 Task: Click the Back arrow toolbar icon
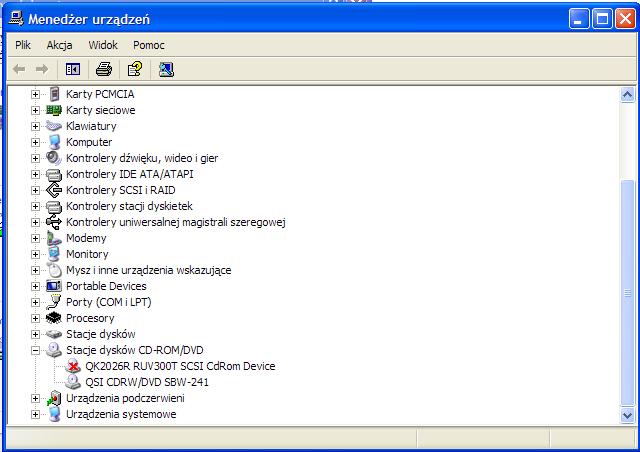coord(19,69)
